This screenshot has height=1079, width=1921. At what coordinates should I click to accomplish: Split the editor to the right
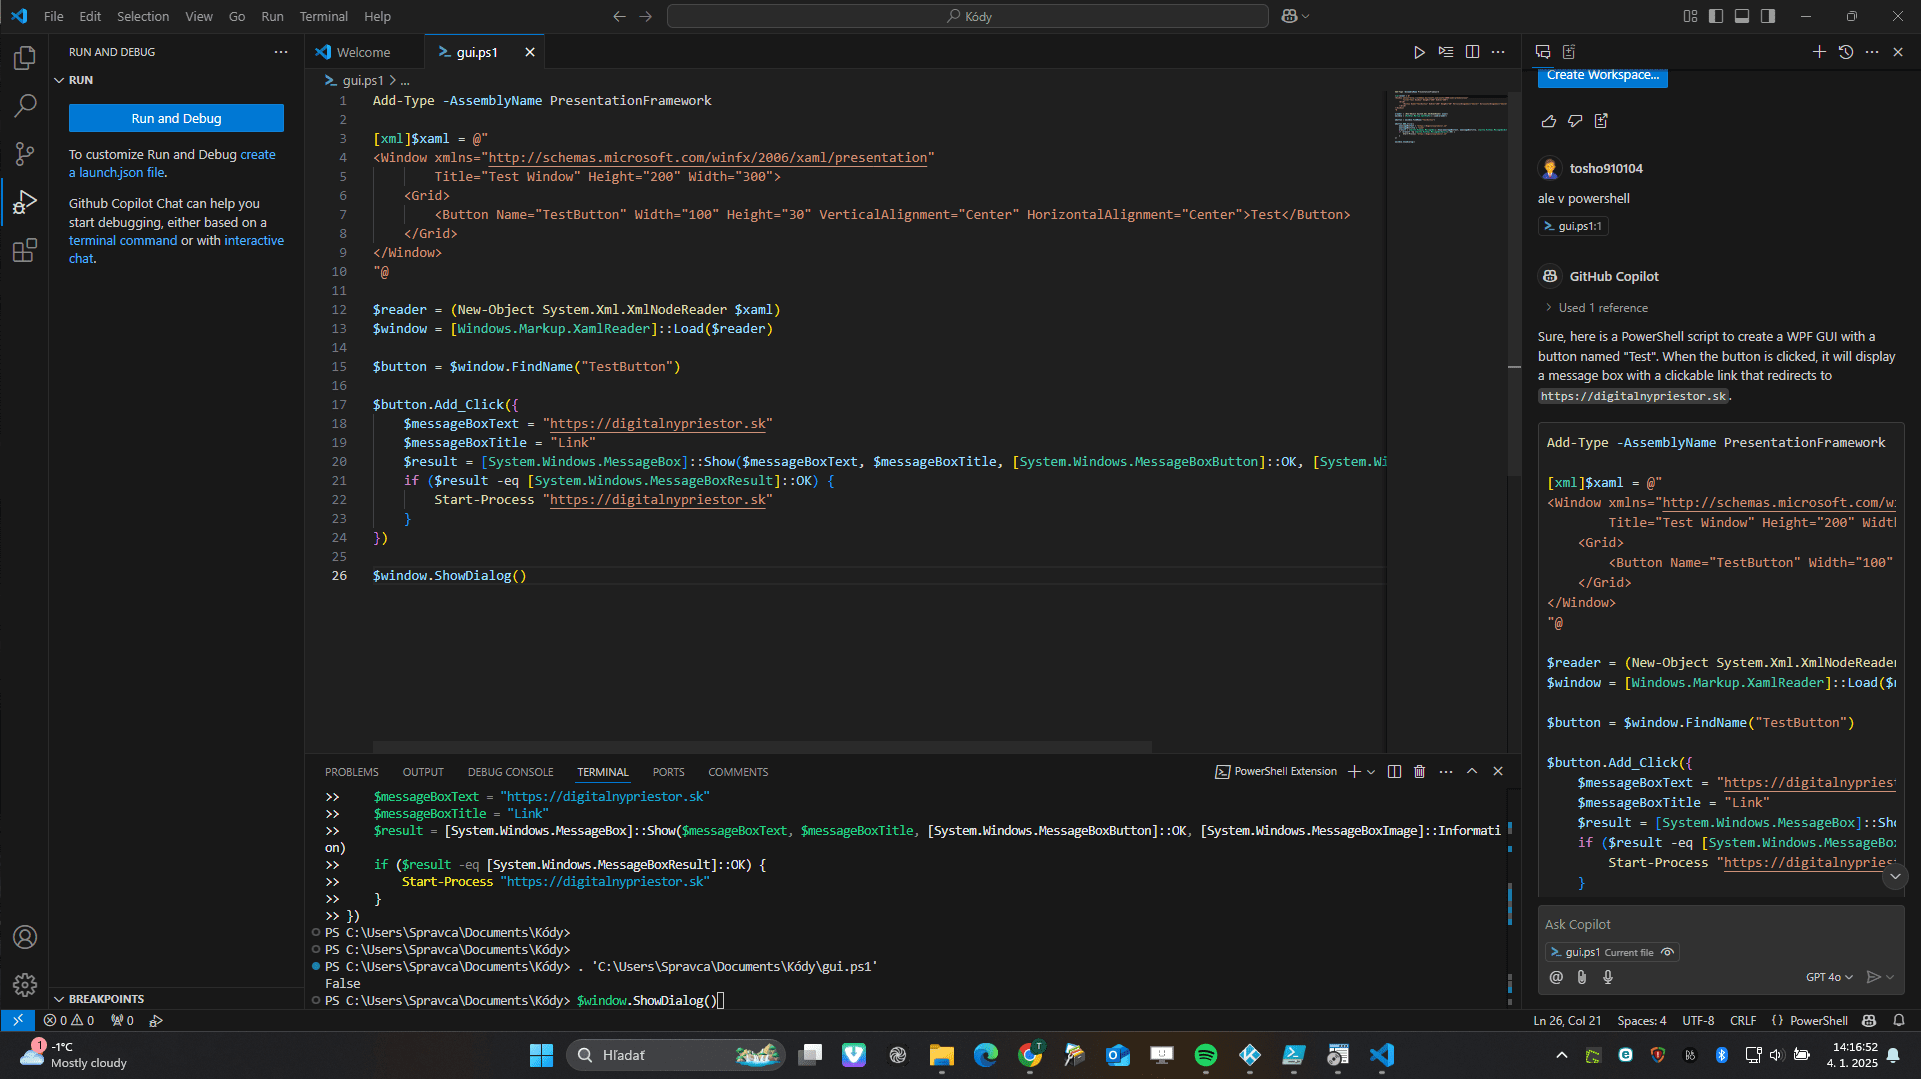coord(1472,52)
